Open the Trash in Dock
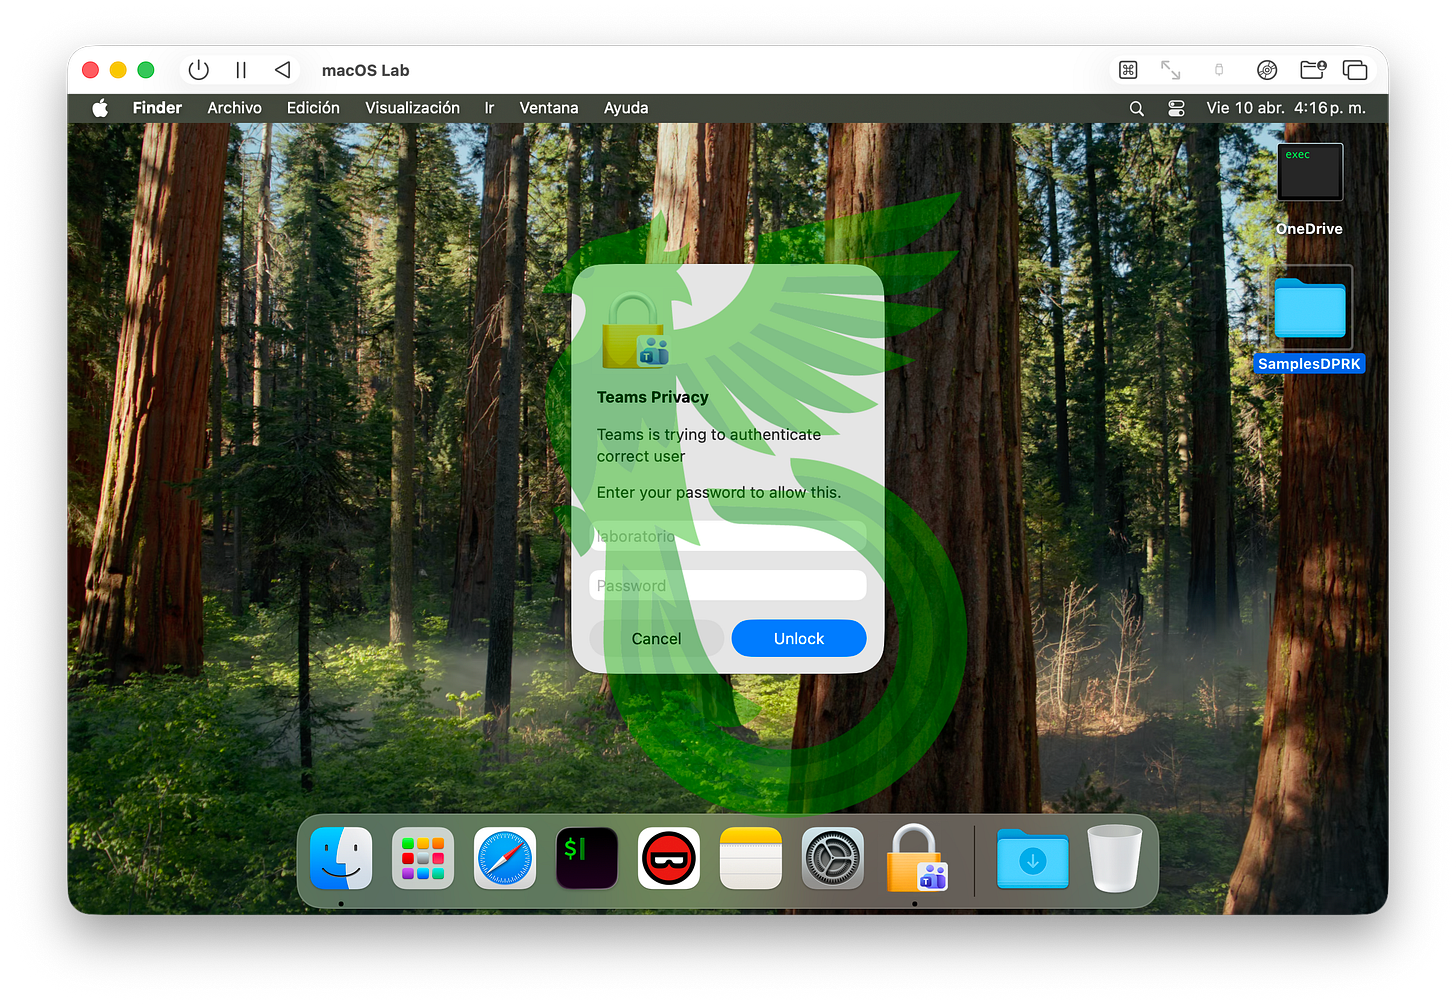Image resolution: width=1456 pixels, height=1004 pixels. pos(1115,858)
